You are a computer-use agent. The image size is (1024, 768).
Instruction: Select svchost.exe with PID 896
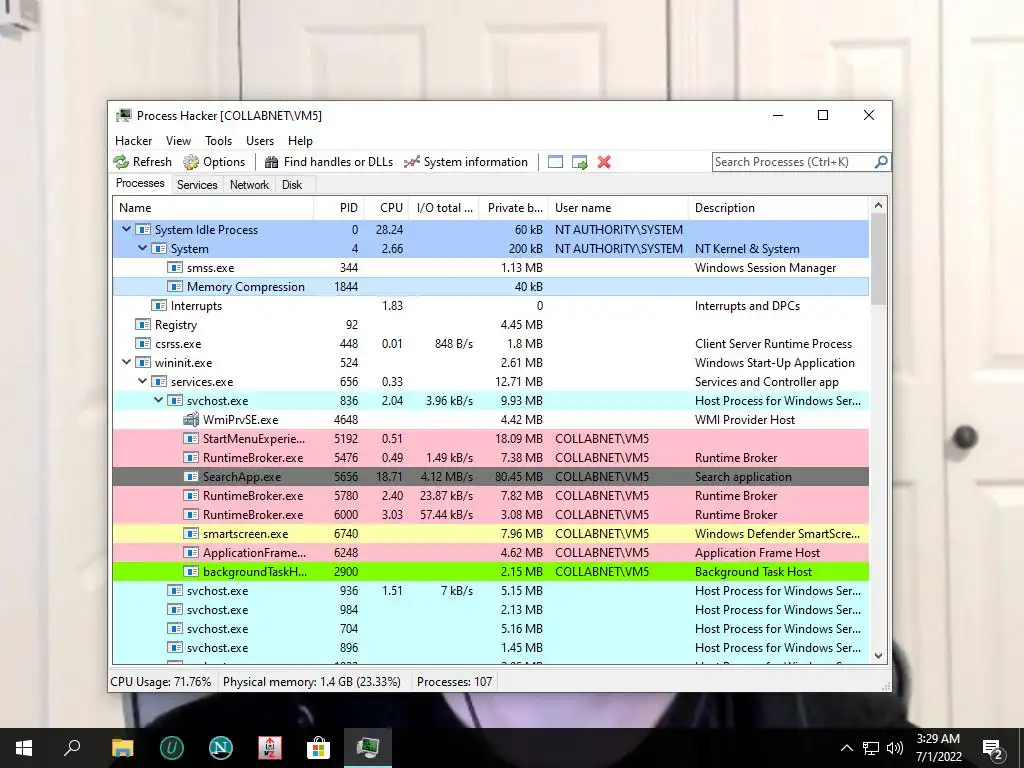point(490,647)
